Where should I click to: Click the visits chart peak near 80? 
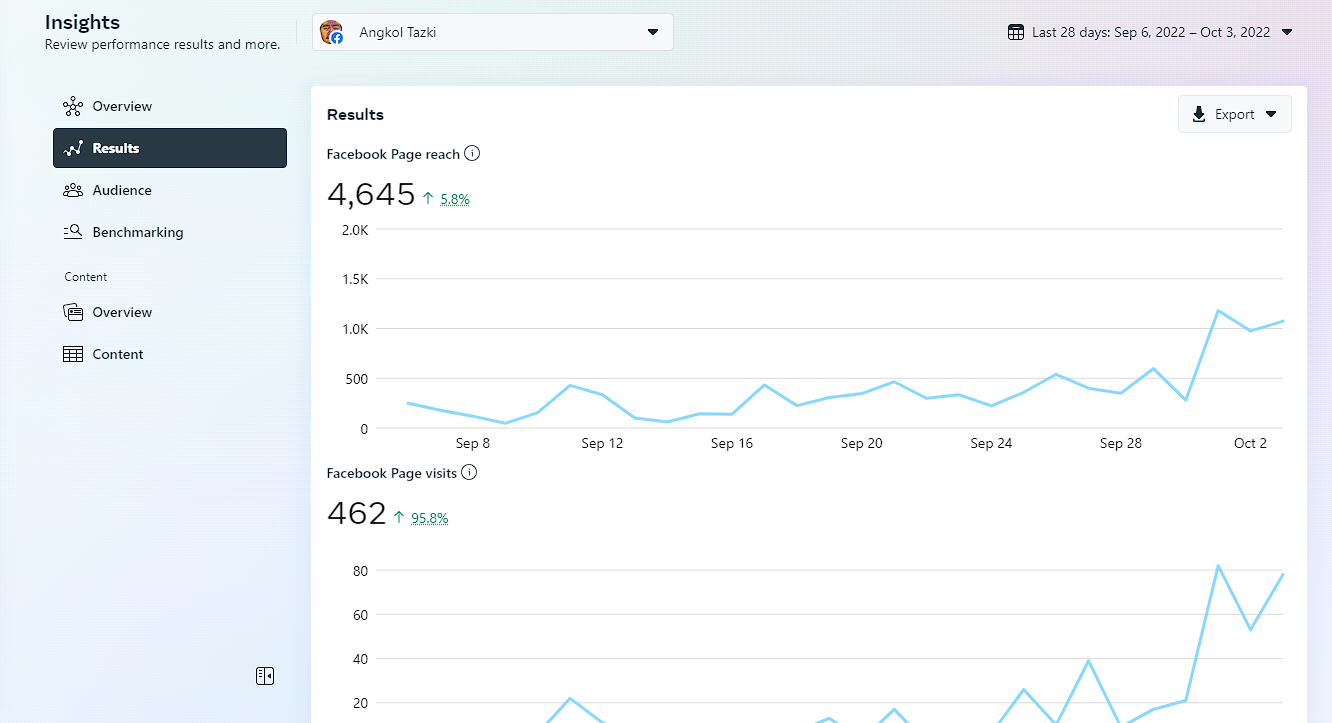tap(1218, 566)
